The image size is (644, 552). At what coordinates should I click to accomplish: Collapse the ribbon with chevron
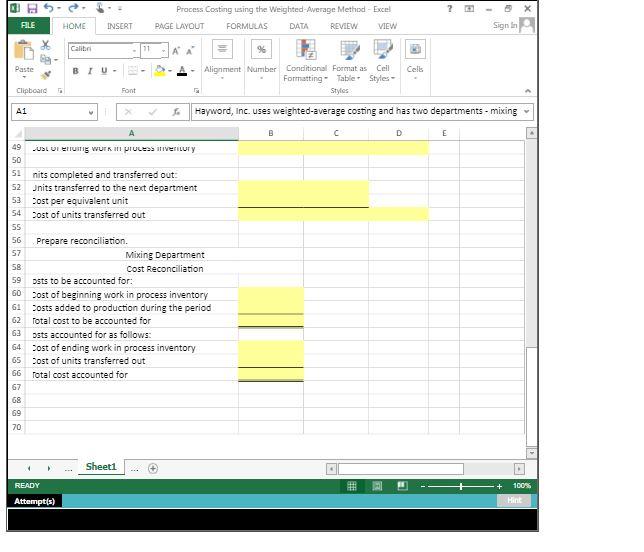point(528,91)
